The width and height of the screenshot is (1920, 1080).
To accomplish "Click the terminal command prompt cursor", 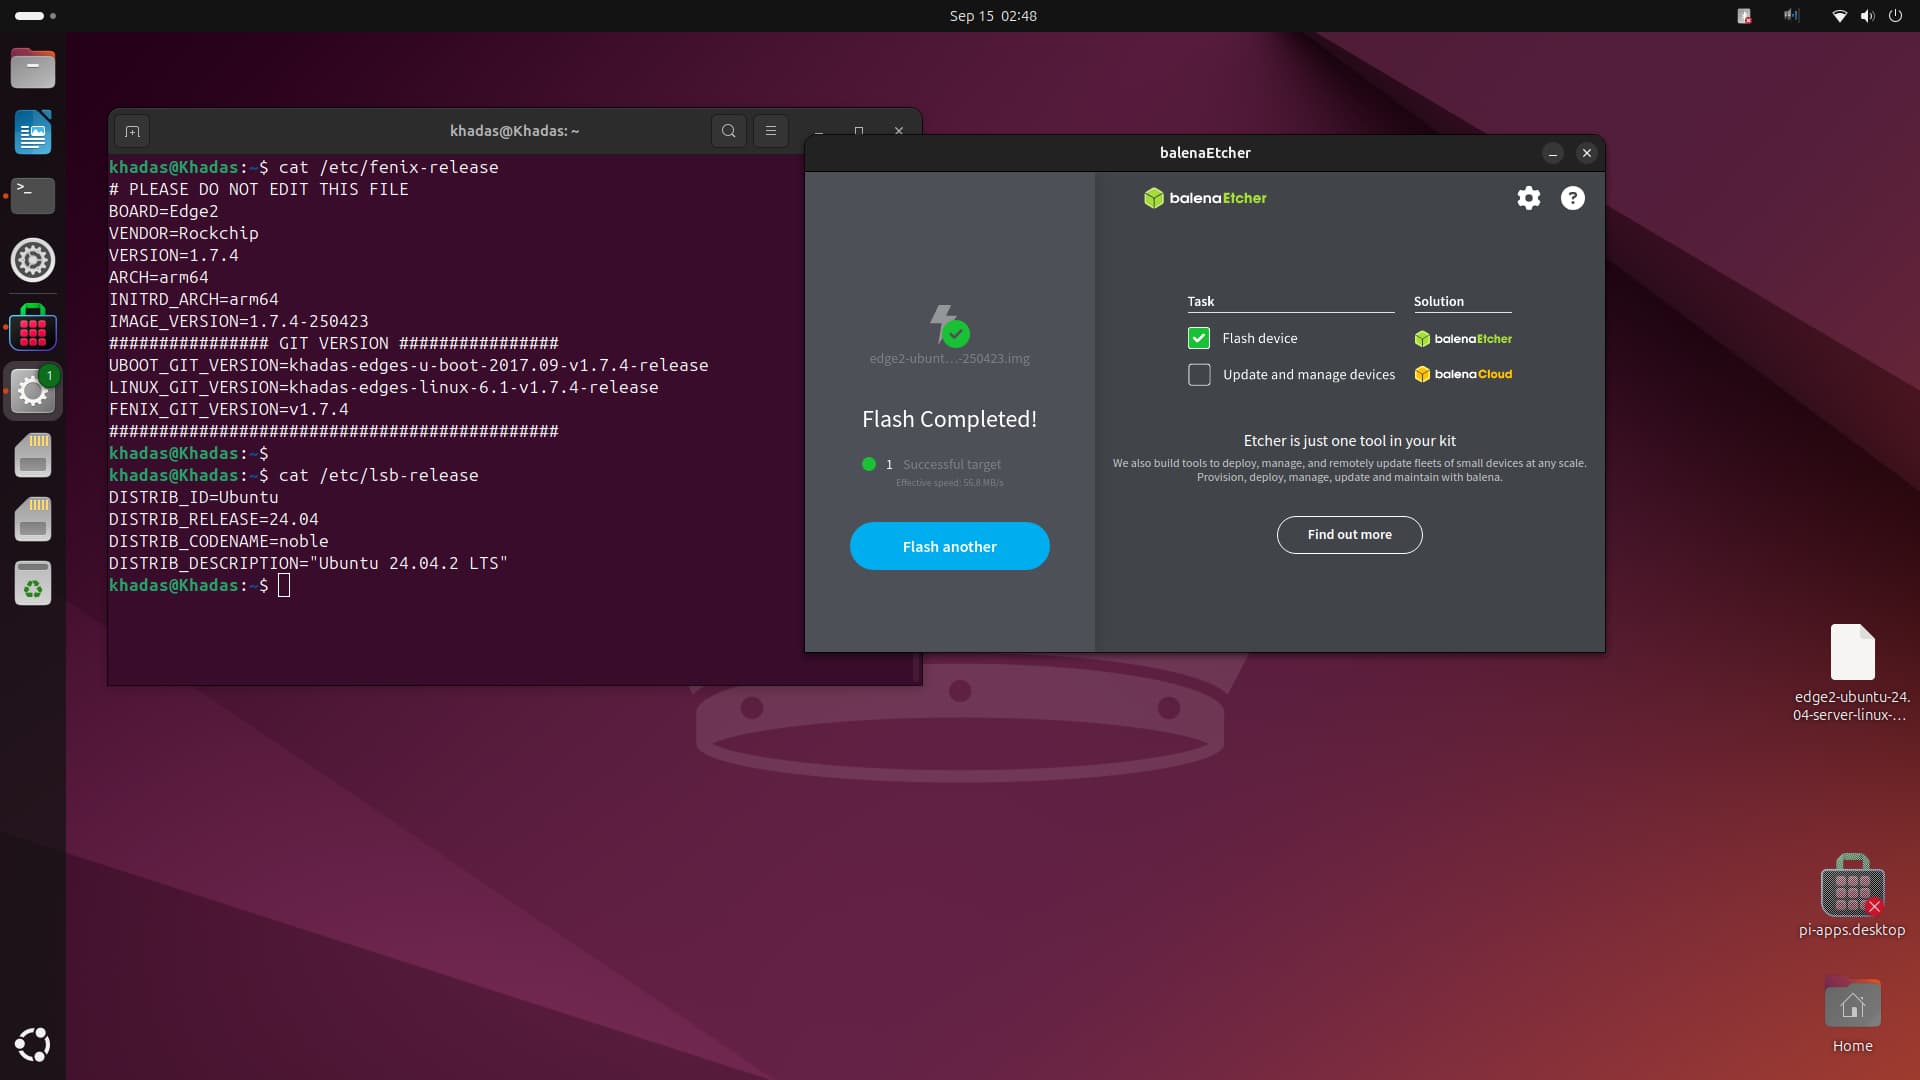I will [x=284, y=585].
